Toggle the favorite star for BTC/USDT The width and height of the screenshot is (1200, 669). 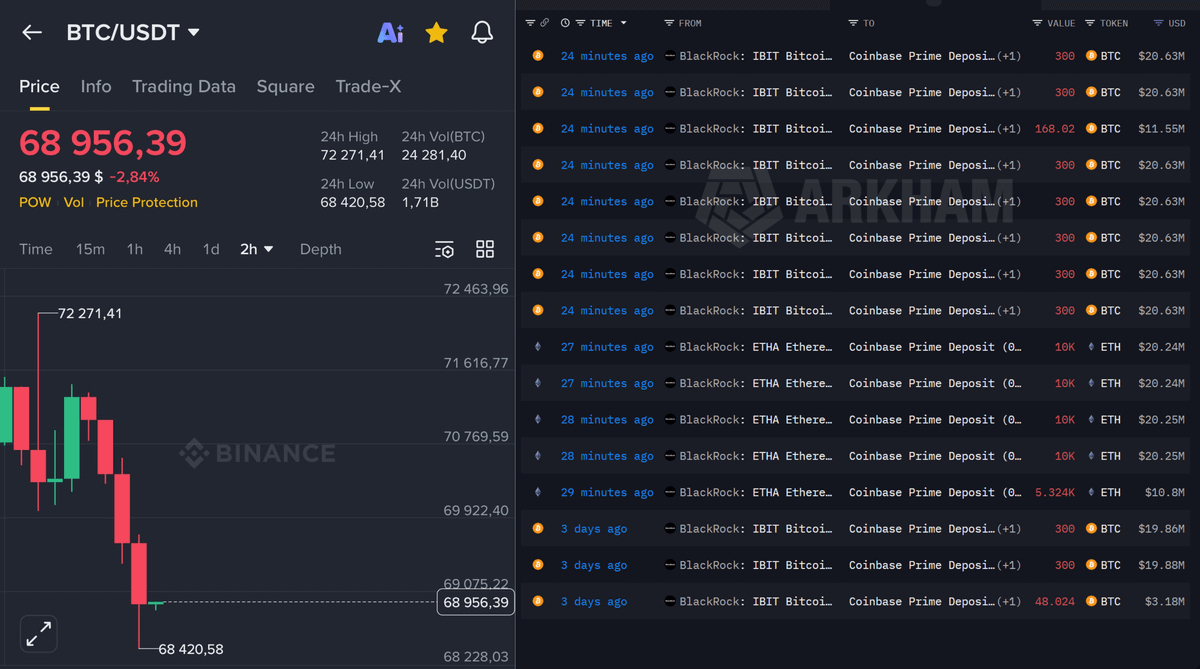click(x=436, y=33)
